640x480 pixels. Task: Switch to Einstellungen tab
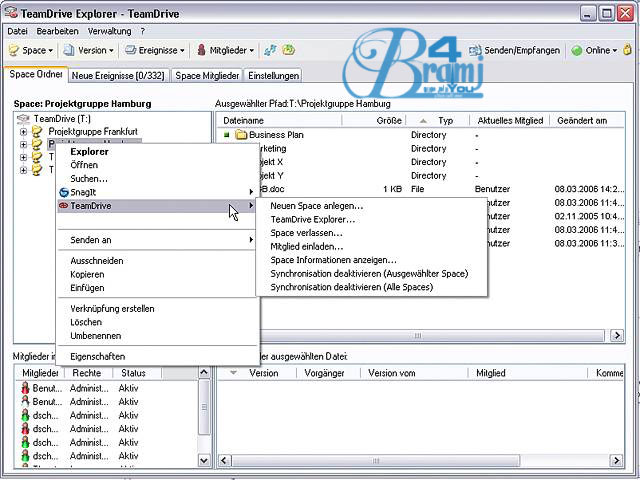click(x=273, y=76)
